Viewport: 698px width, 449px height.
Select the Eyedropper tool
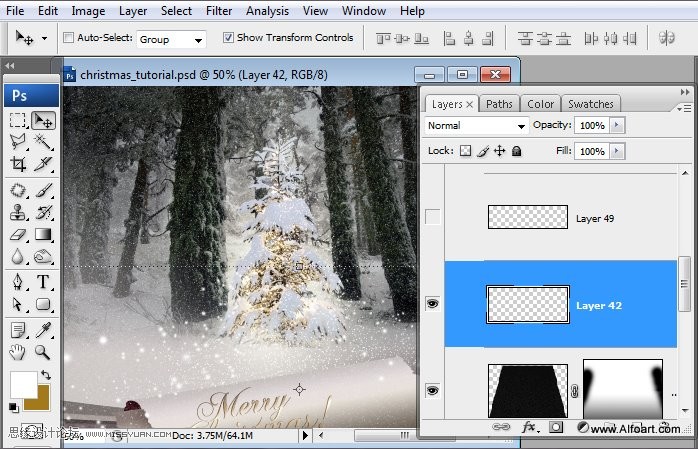pyautogui.click(x=43, y=331)
